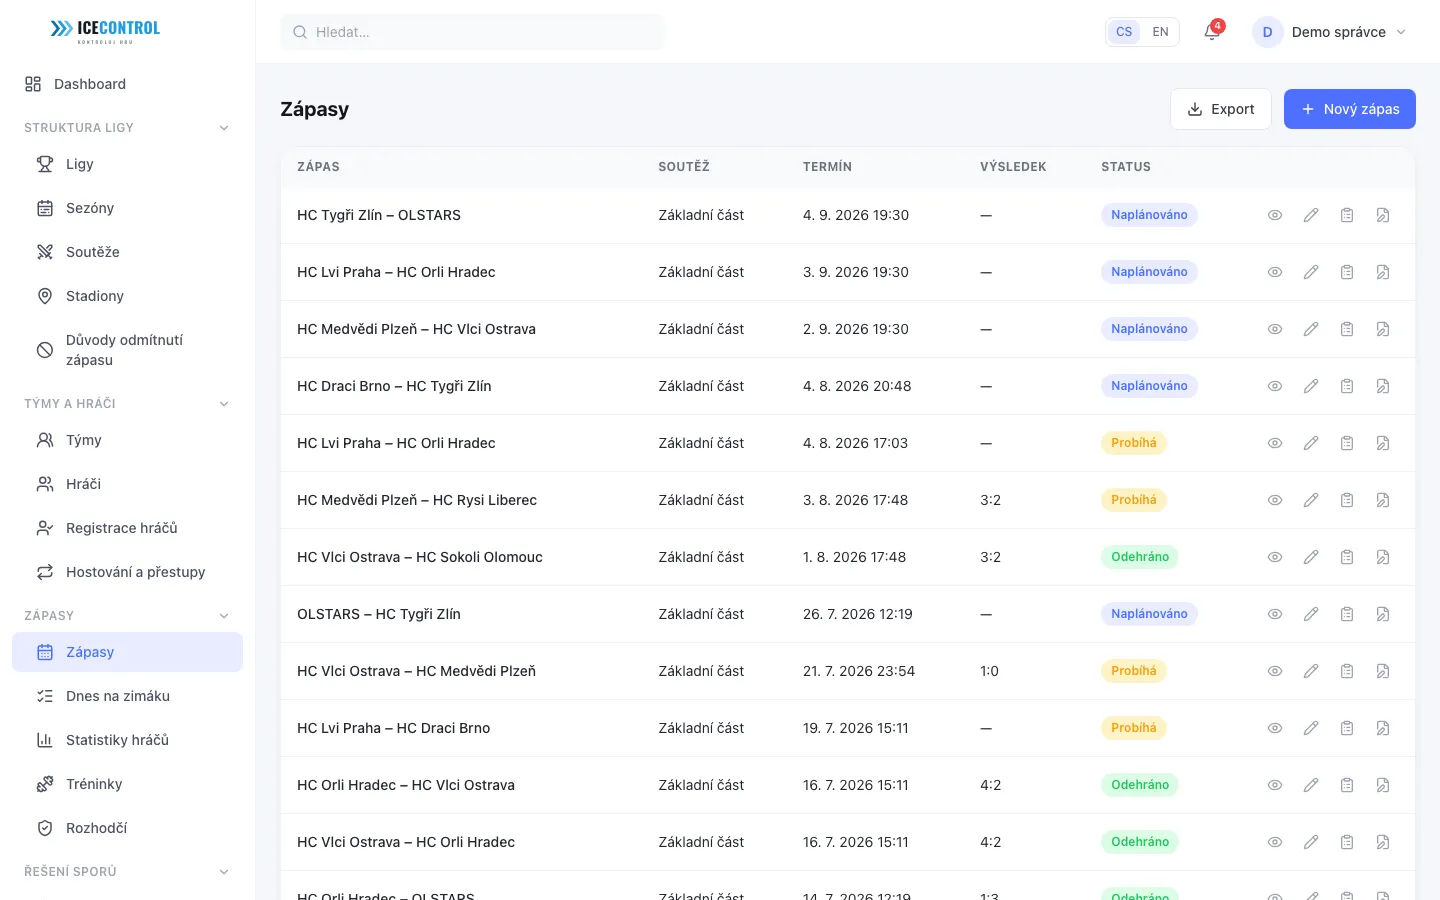Click the Termín column header
Viewport: 1440px width, 900px height.
point(827,167)
